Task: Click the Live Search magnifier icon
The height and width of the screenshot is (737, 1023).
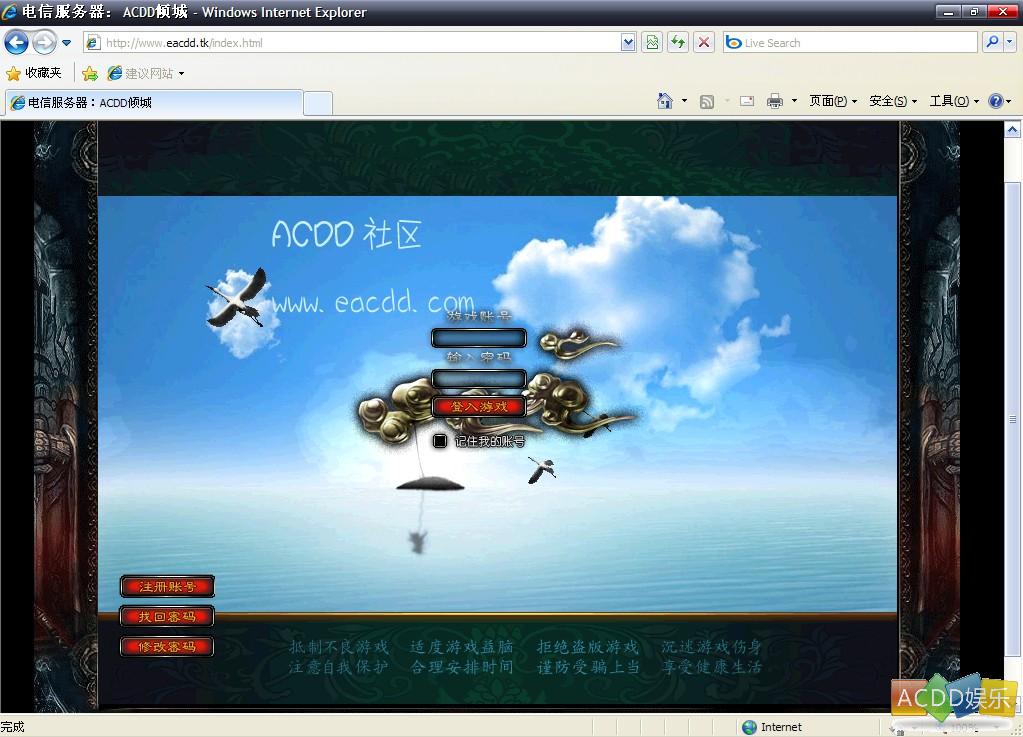Action: [x=991, y=42]
